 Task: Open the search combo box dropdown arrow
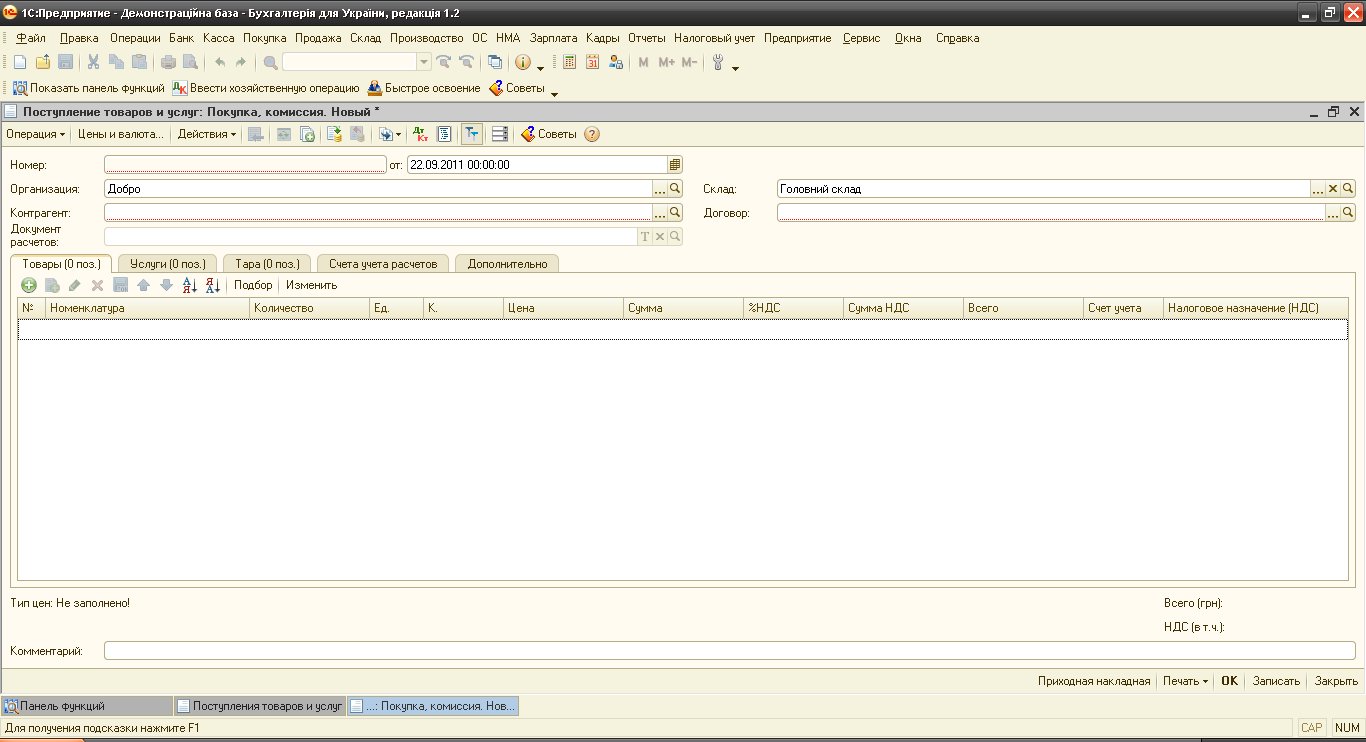424,62
